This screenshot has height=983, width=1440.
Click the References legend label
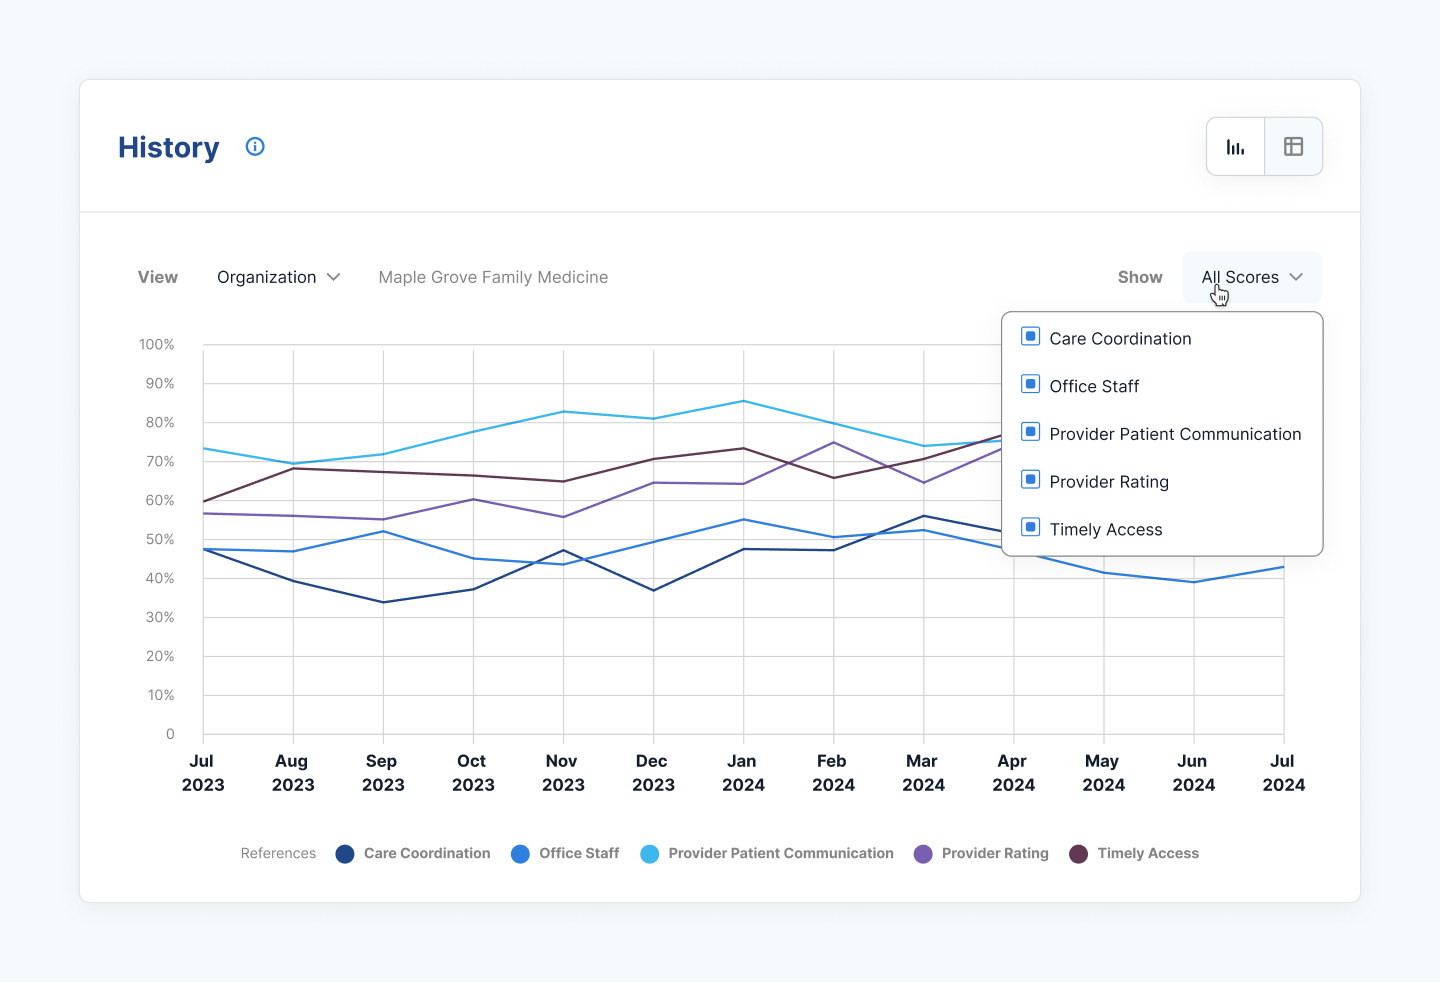[x=278, y=853]
